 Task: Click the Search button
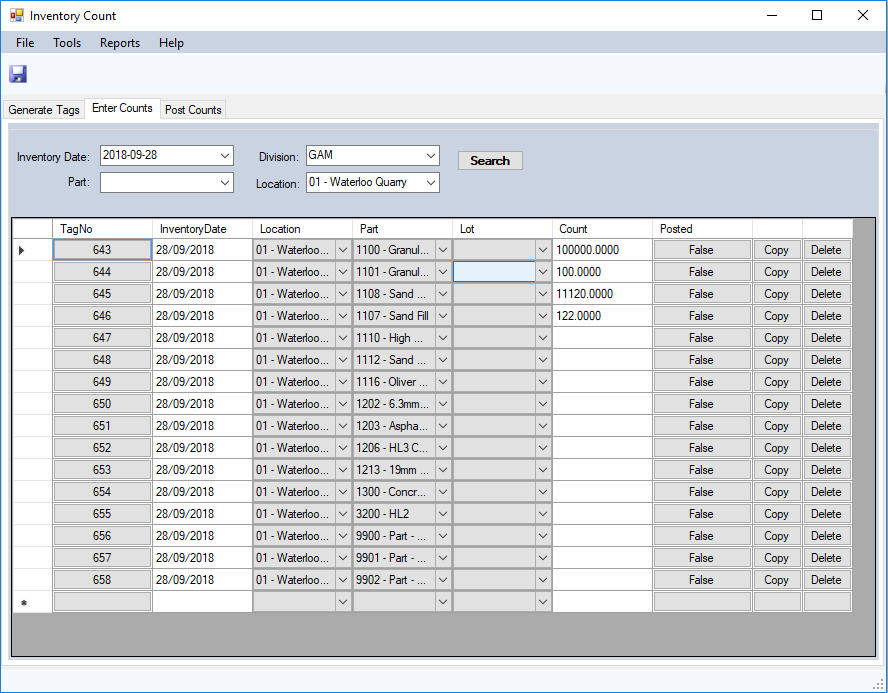click(x=490, y=161)
